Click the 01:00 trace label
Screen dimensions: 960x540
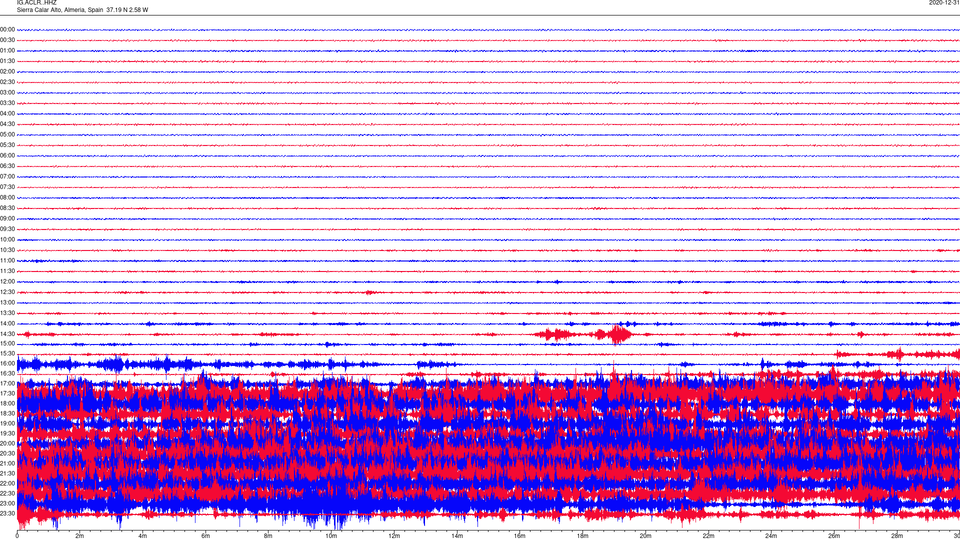[x=7, y=51]
